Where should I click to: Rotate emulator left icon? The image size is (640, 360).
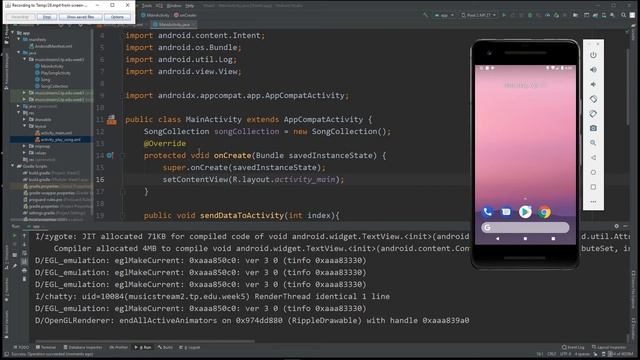[593, 99]
